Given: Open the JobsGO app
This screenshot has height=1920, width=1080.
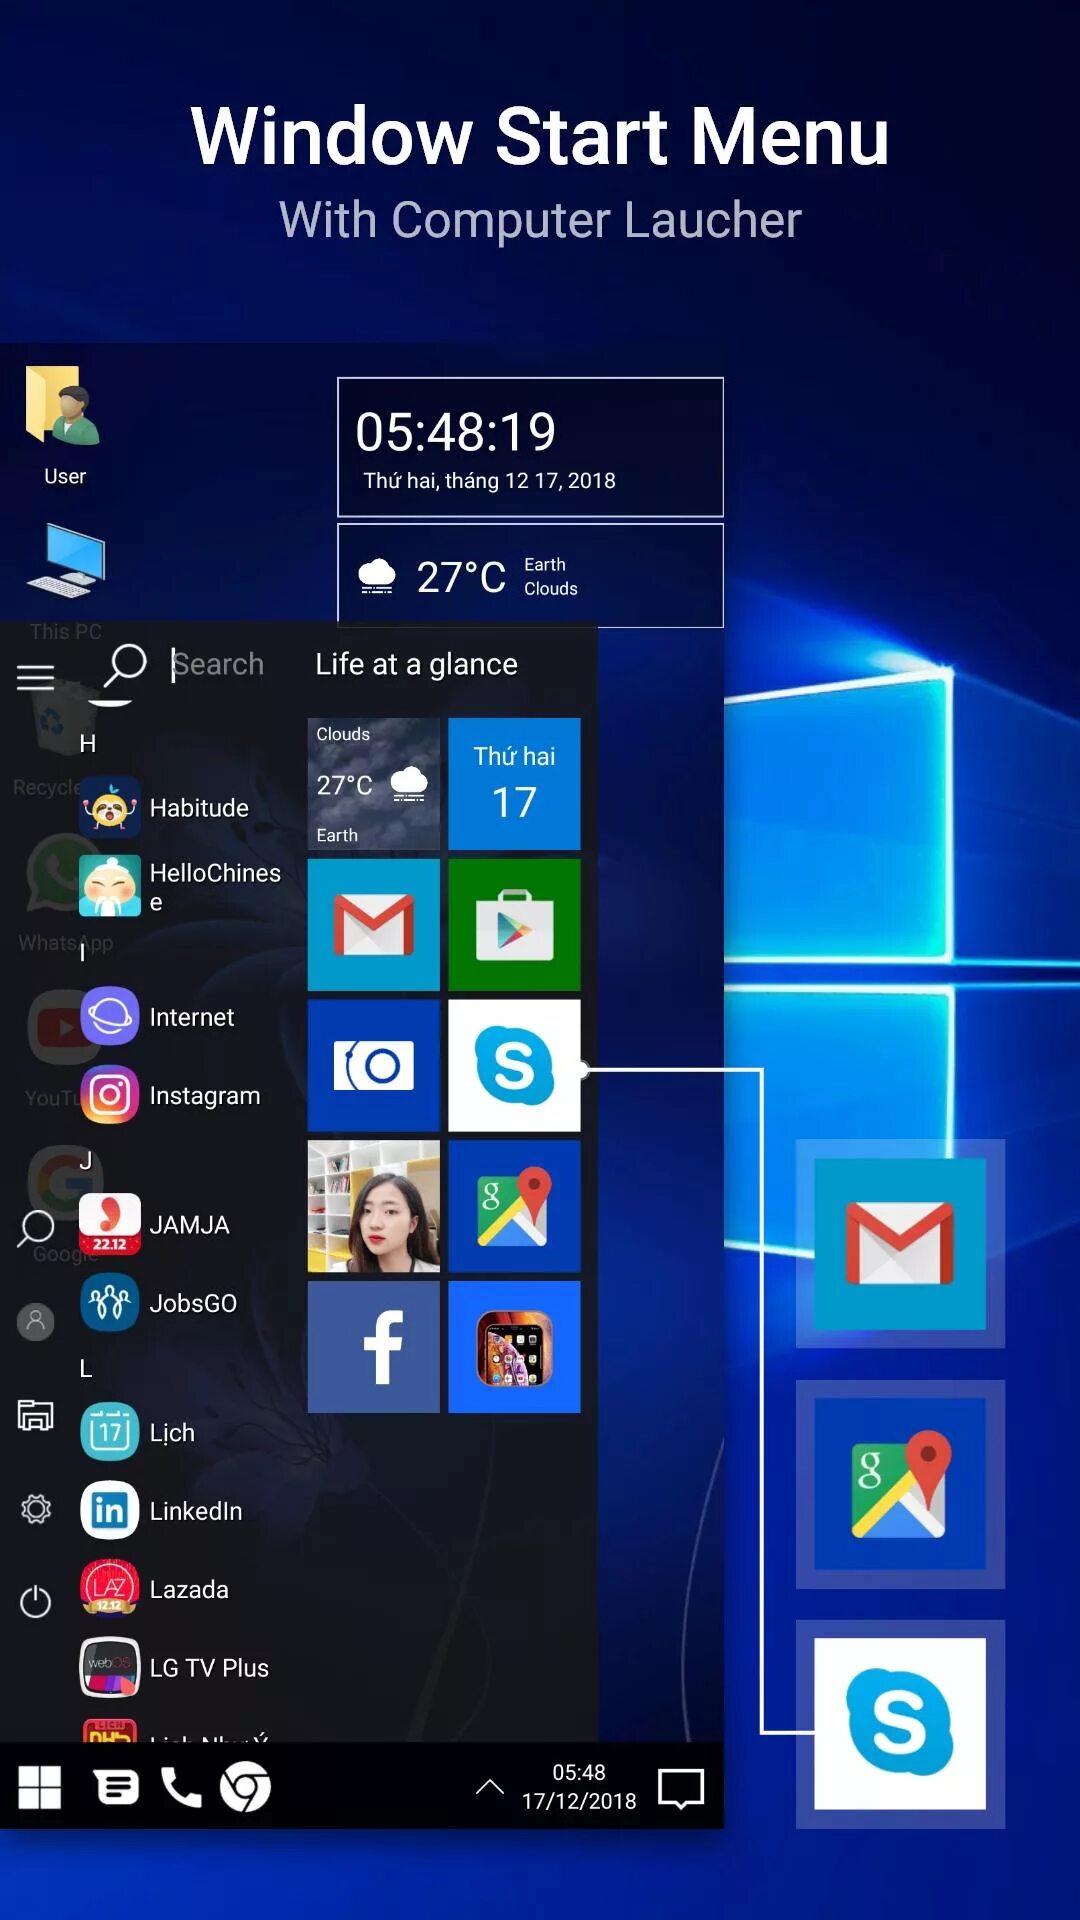Looking at the screenshot, I should pyautogui.click(x=159, y=1303).
